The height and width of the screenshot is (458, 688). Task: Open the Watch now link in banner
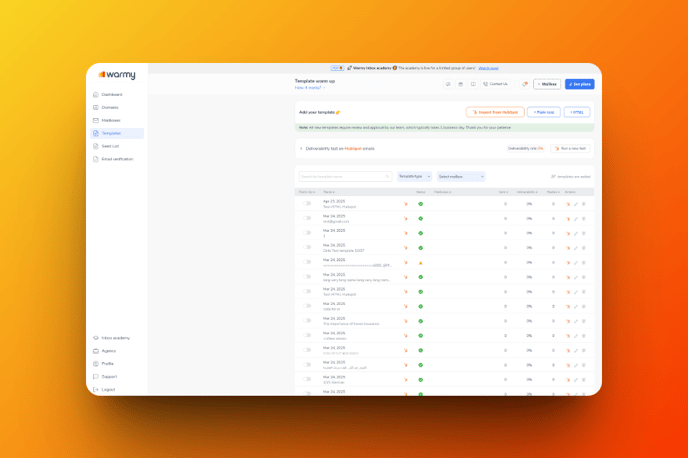[488, 68]
